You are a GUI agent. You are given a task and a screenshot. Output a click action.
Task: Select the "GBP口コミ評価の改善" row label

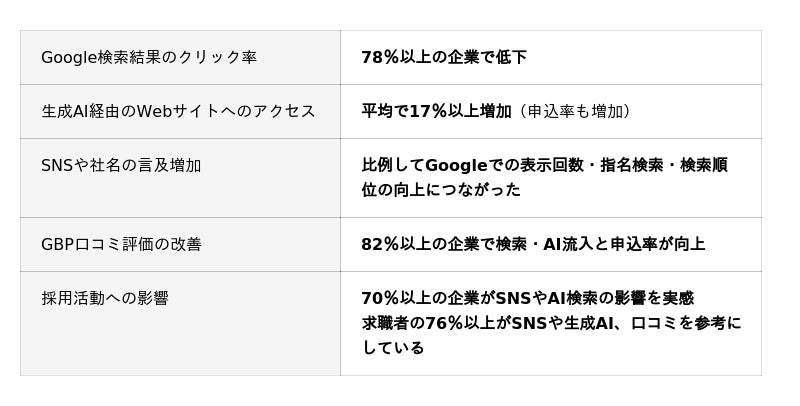click(121, 244)
